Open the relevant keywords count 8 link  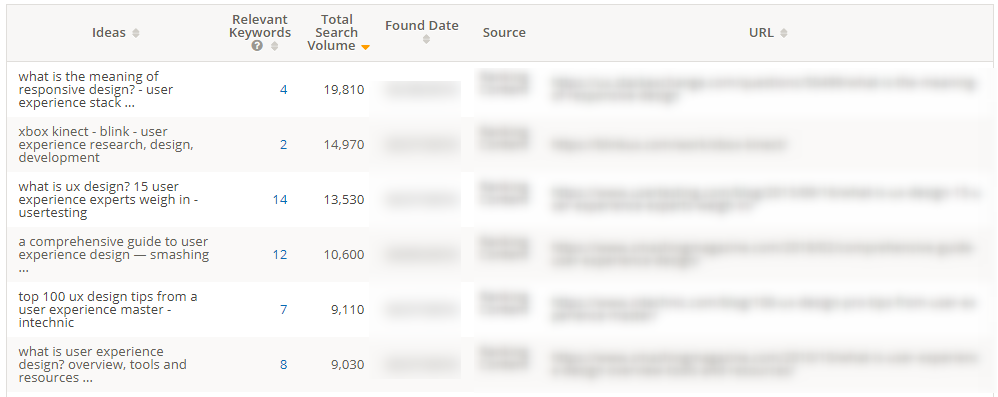pyautogui.click(x=283, y=365)
